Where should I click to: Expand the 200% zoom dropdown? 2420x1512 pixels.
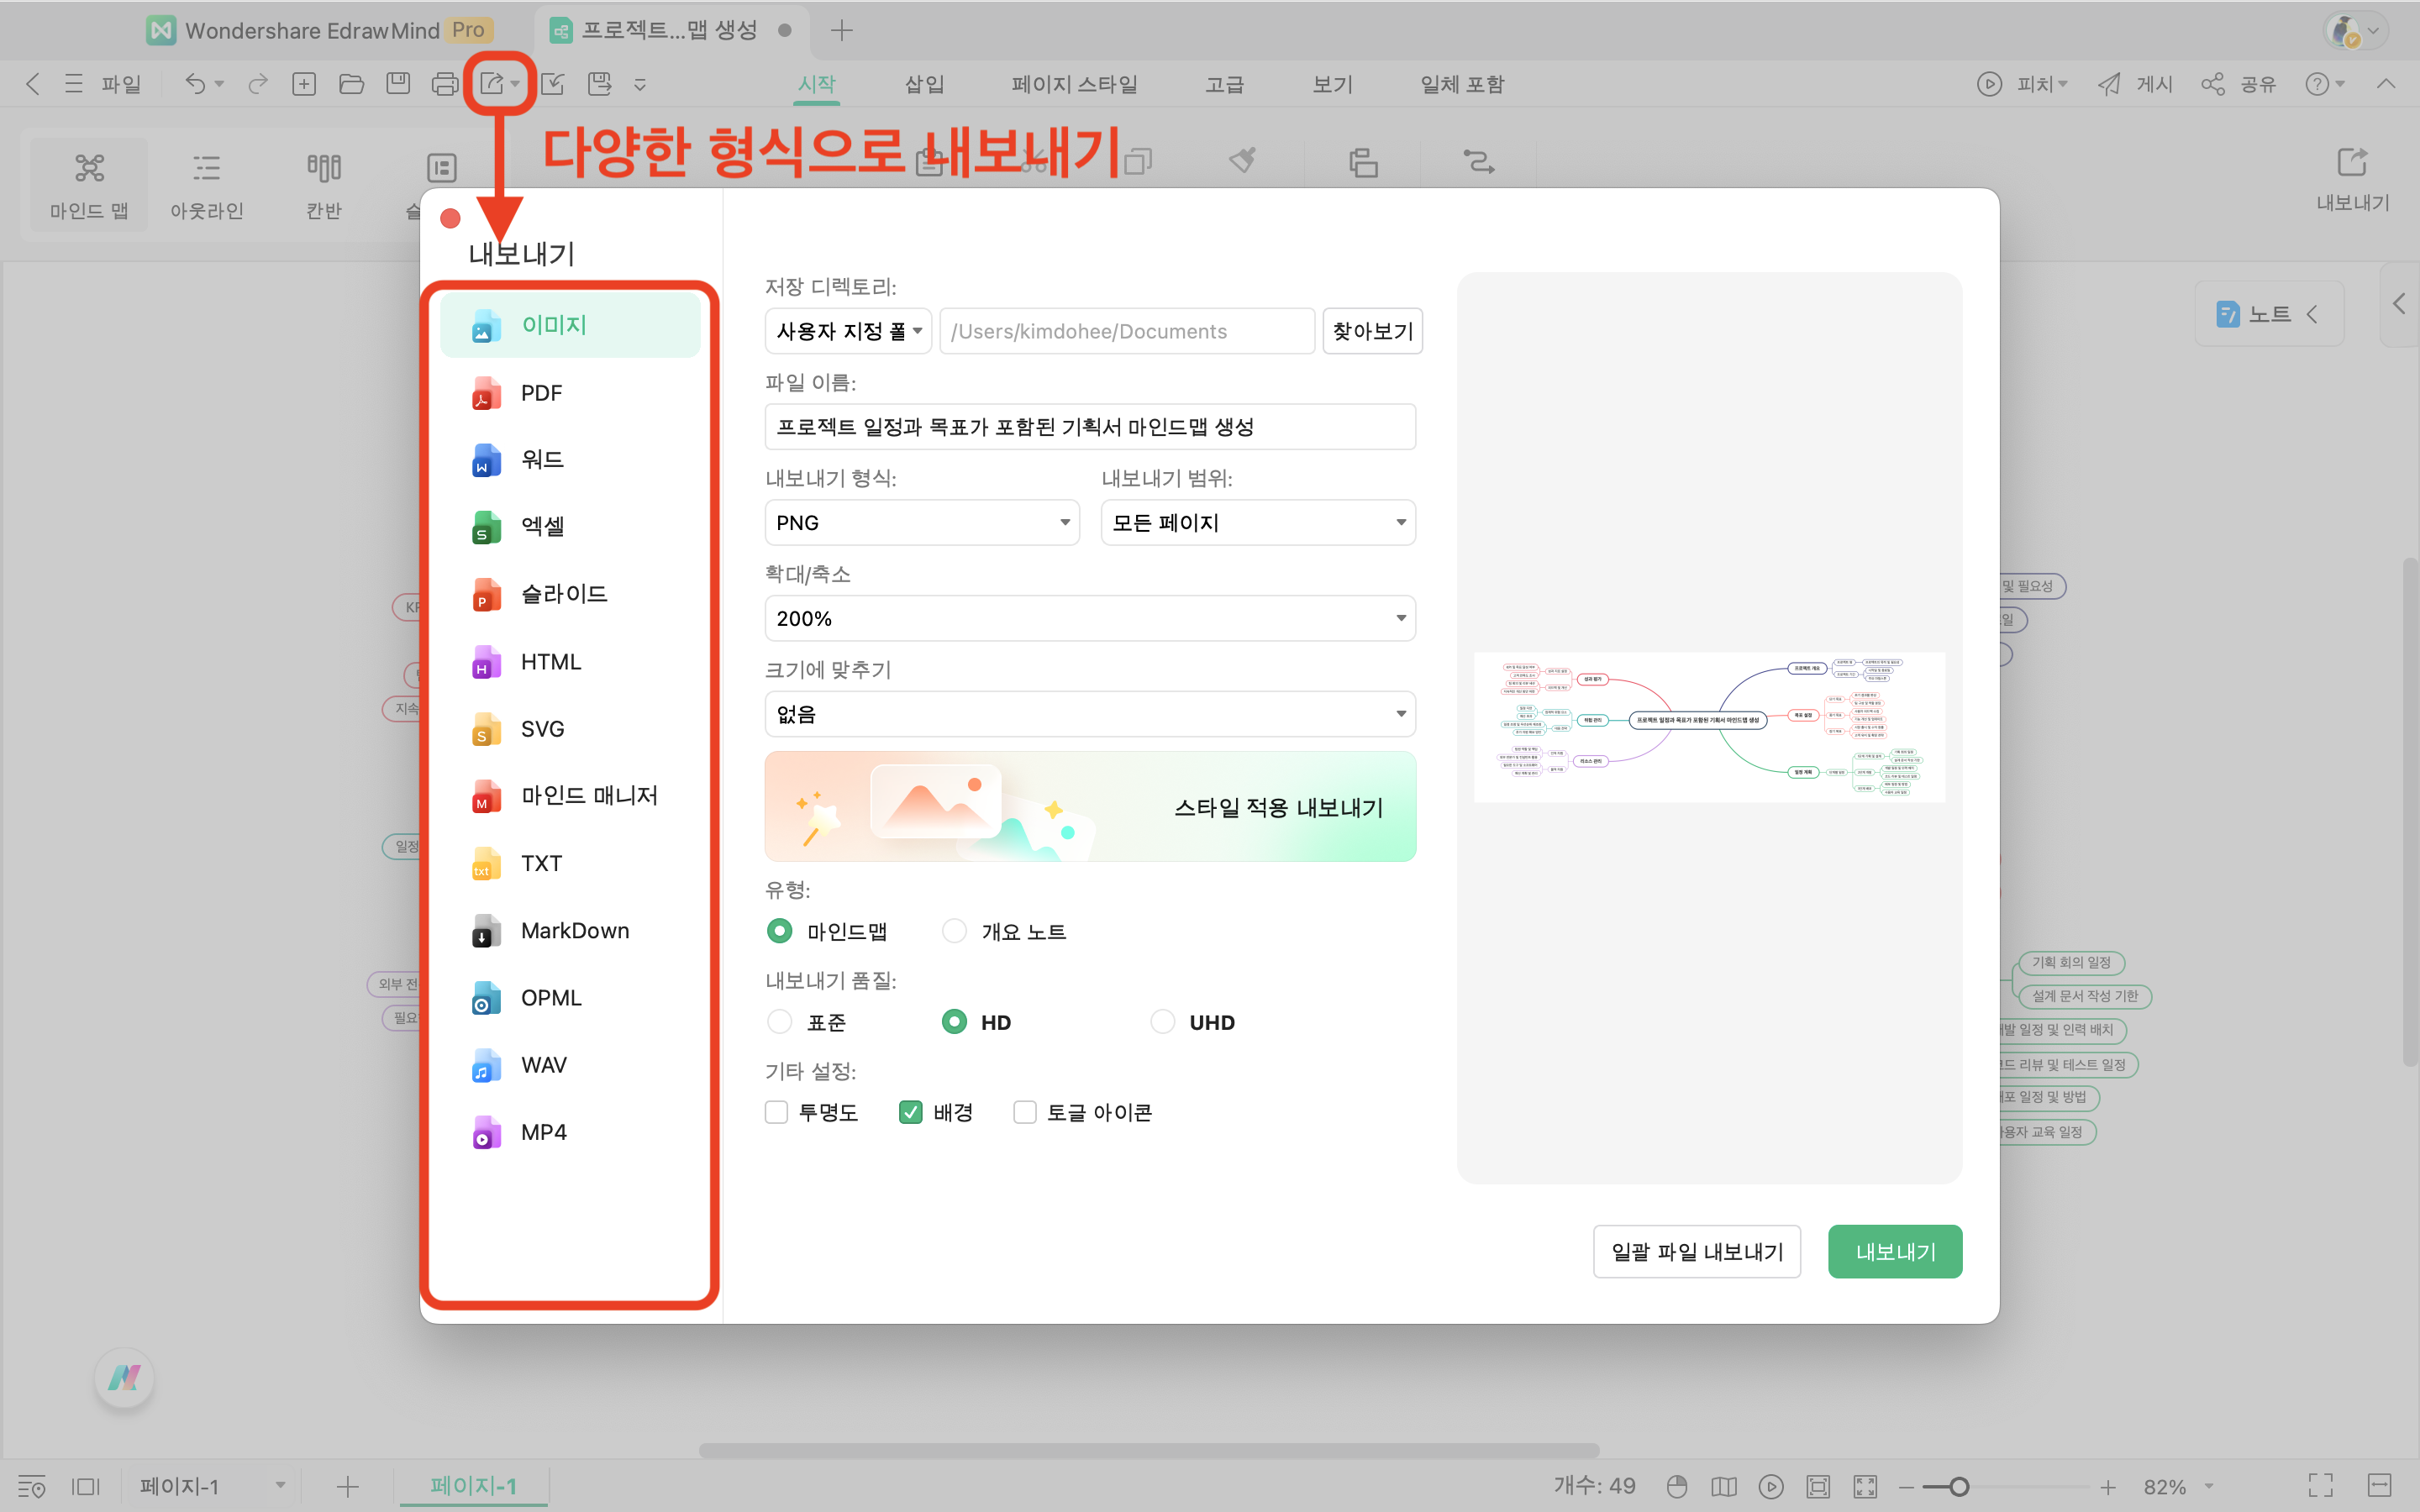1089,618
